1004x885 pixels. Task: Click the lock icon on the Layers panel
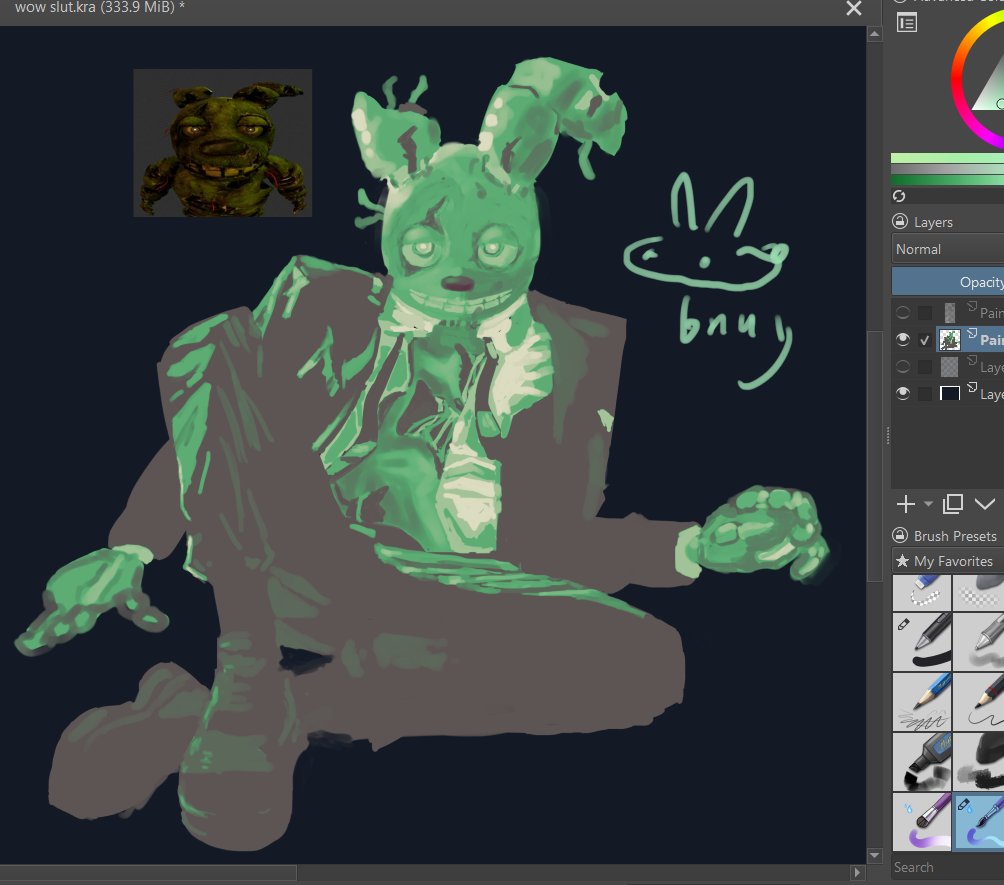click(x=902, y=221)
